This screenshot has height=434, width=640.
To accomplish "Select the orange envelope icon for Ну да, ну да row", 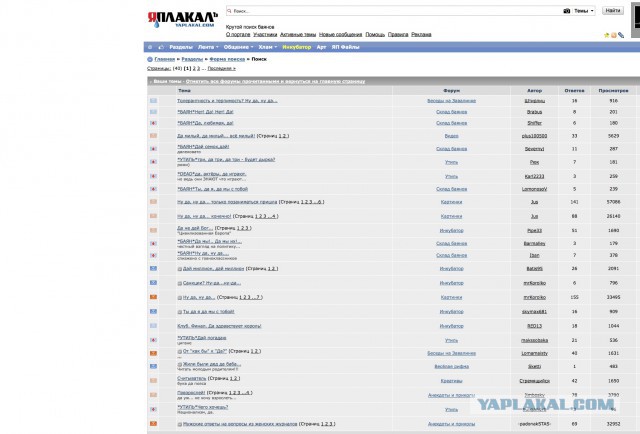I will (x=153, y=297).
